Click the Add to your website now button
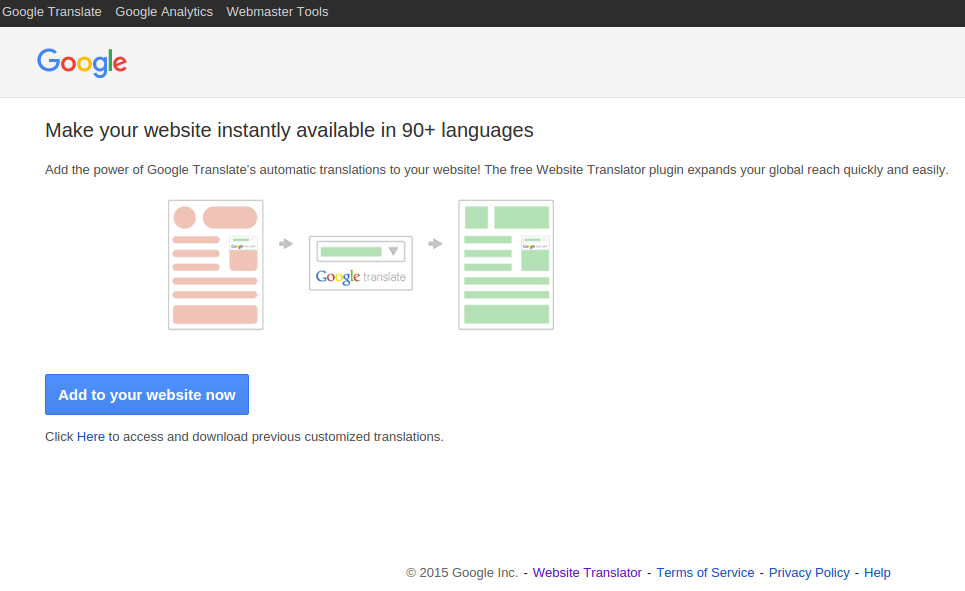The image size is (965, 591). click(x=146, y=395)
